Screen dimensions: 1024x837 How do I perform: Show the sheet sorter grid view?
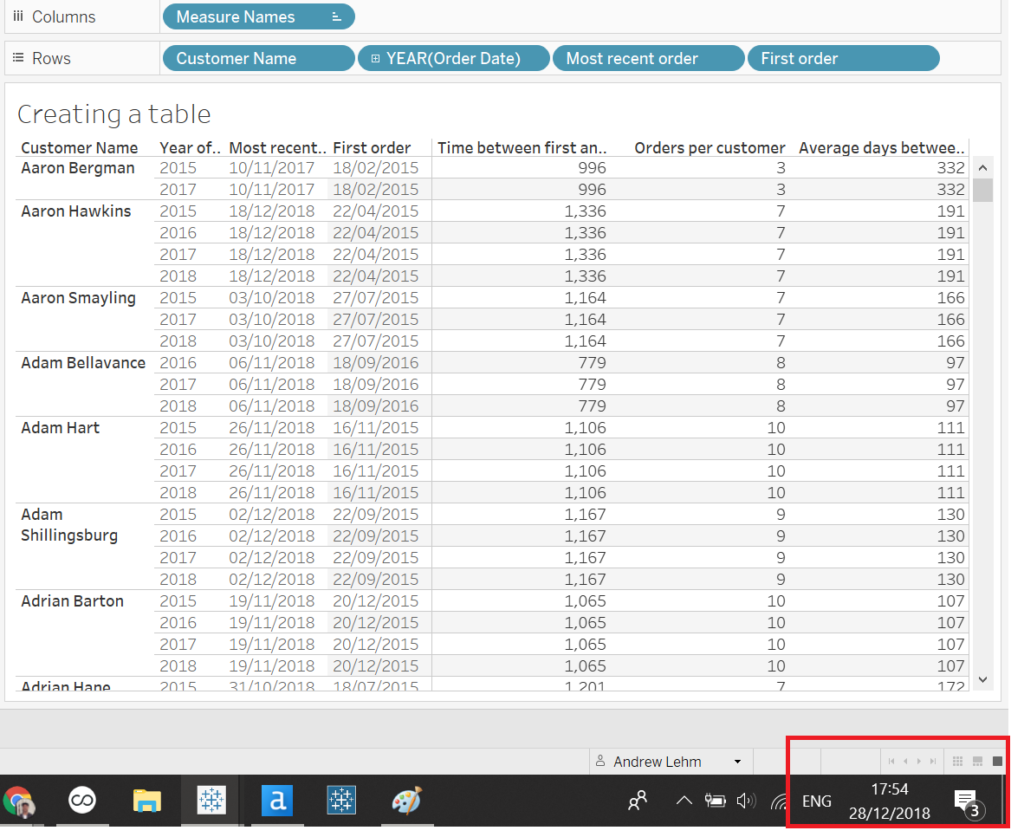pyautogui.click(x=957, y=761)
